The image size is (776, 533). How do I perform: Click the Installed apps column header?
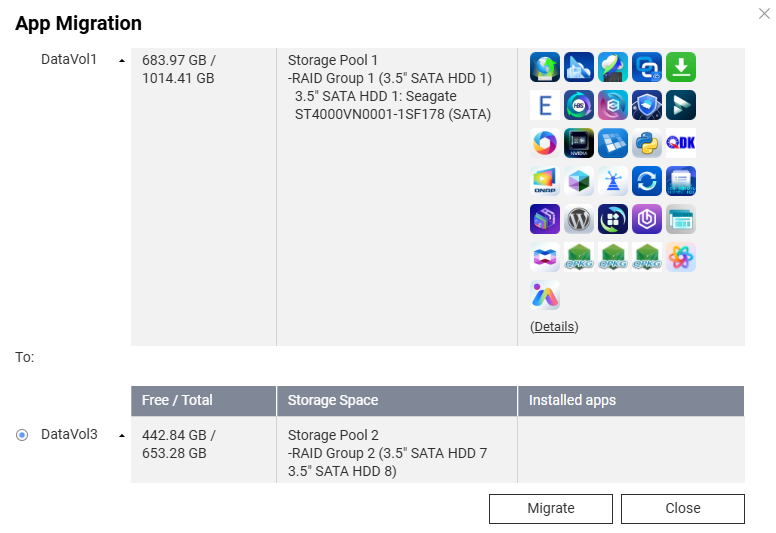click(572, 400)
